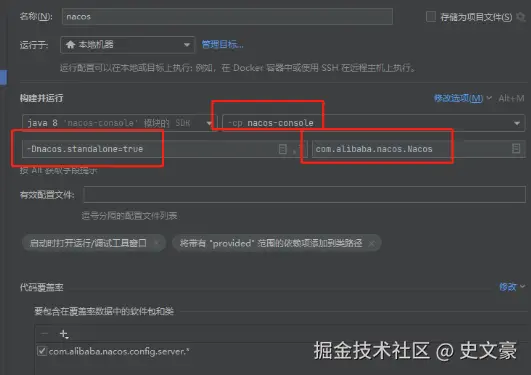Screen dimensions: 531x375
Task: Open the project file storage settings gear
Action: point(521,17)
